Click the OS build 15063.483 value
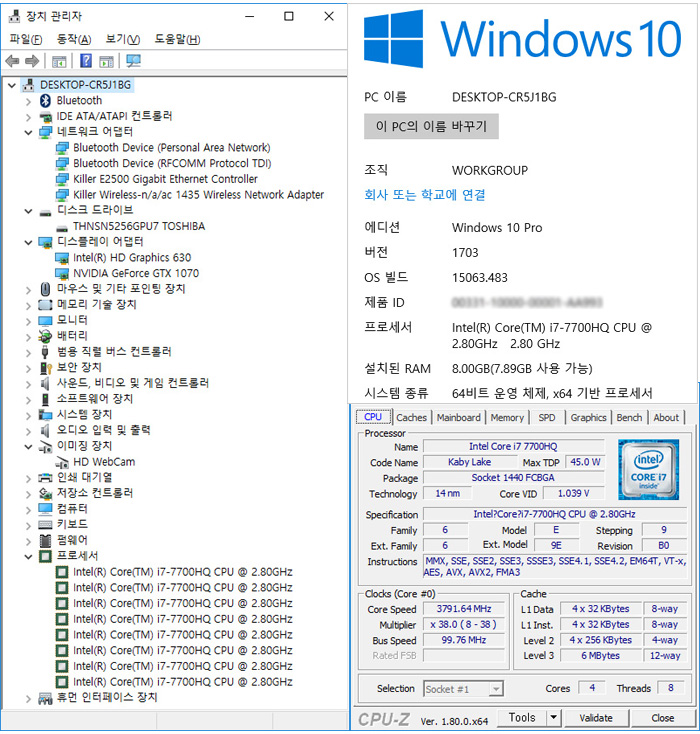 point(479,278)
